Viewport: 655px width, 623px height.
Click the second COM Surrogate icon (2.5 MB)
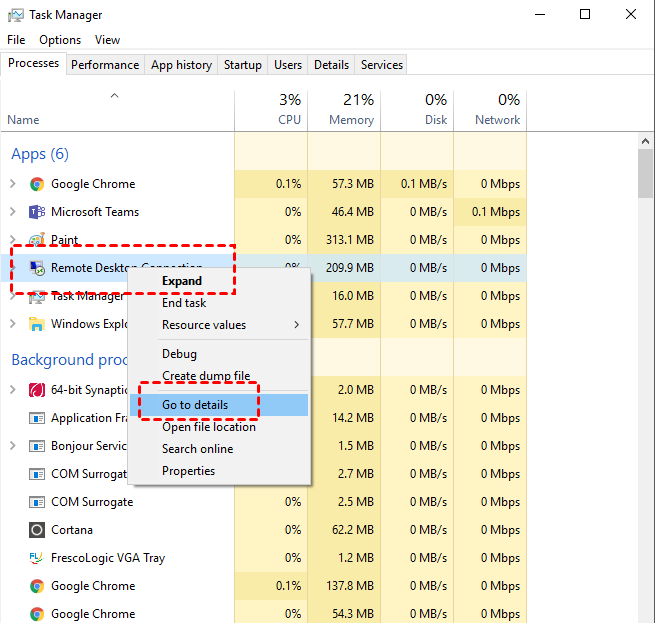click(37, 502)
